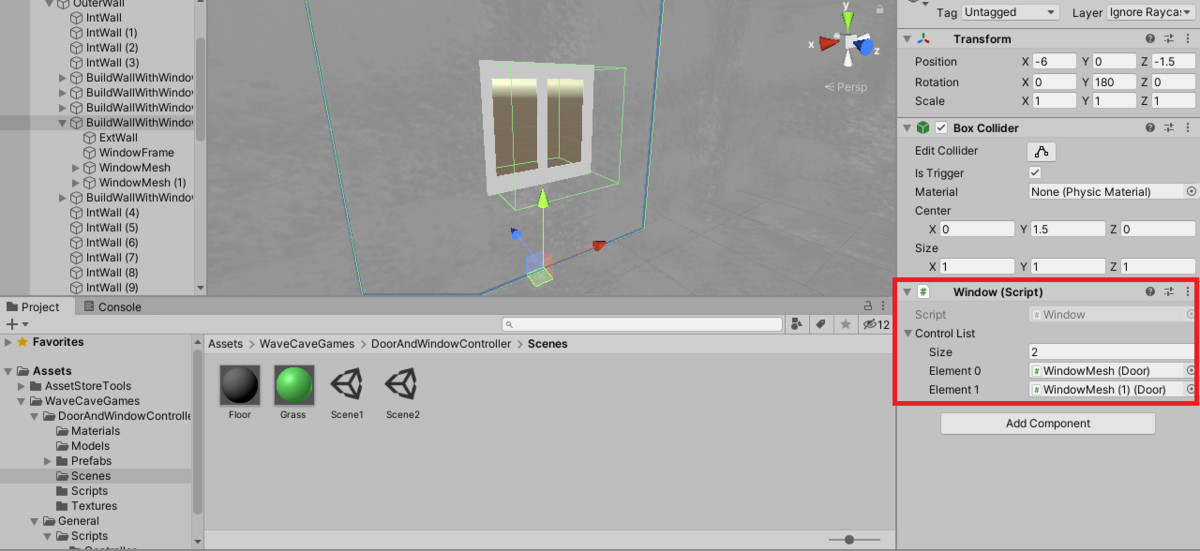Click the Project create plus button
Image resolution: width=1200 pixels, height=551 pixels.
click(12, 324)
